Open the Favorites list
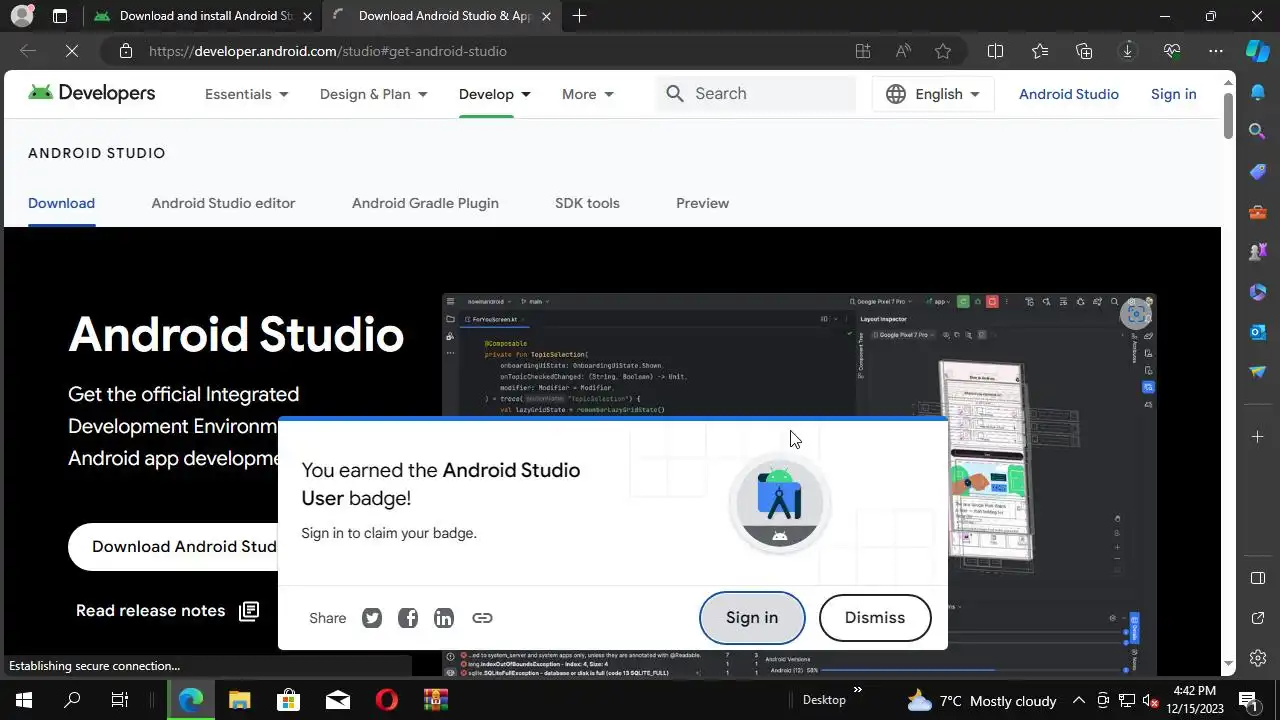 (x=1040, y=51)
